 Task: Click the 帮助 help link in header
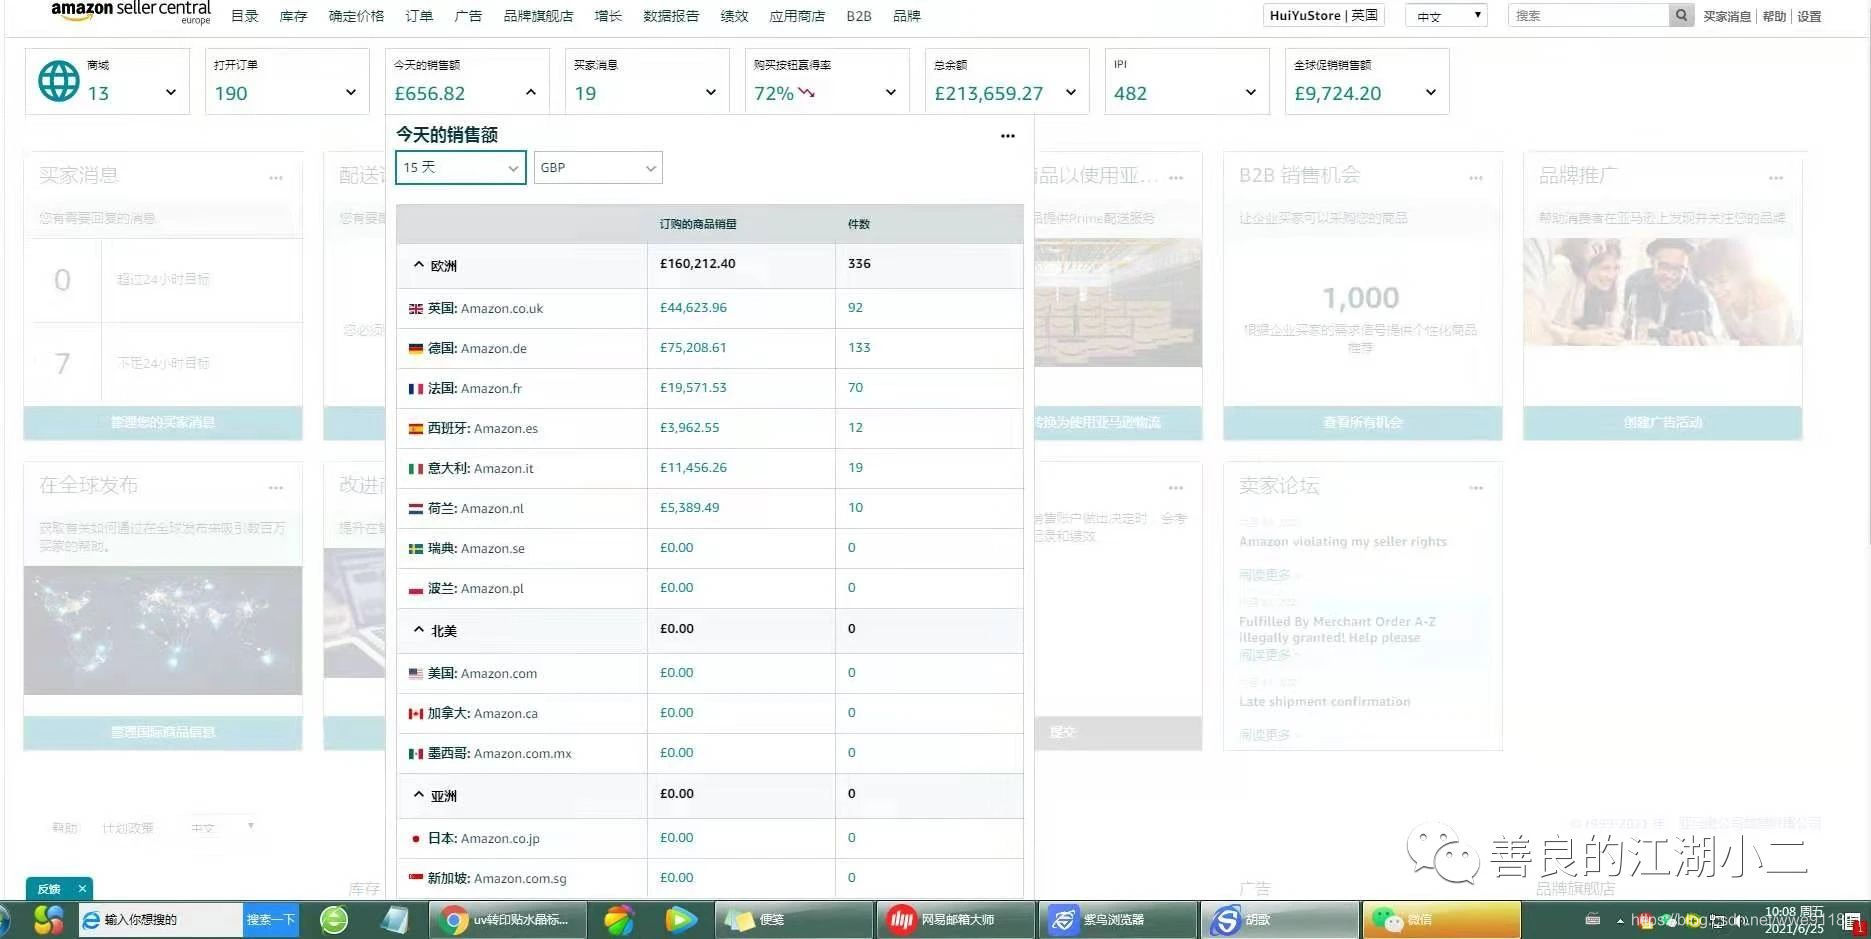coord(1774,16)
